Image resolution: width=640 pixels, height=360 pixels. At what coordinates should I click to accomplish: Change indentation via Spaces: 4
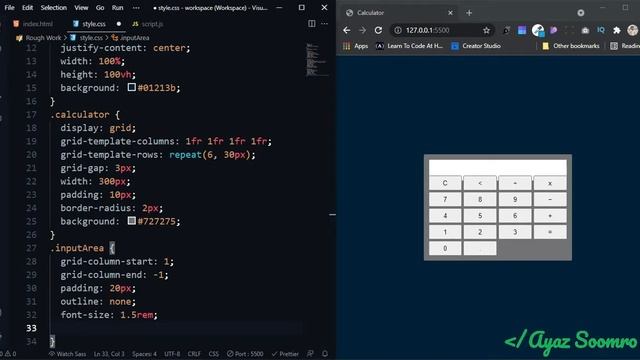pos(144,354)
